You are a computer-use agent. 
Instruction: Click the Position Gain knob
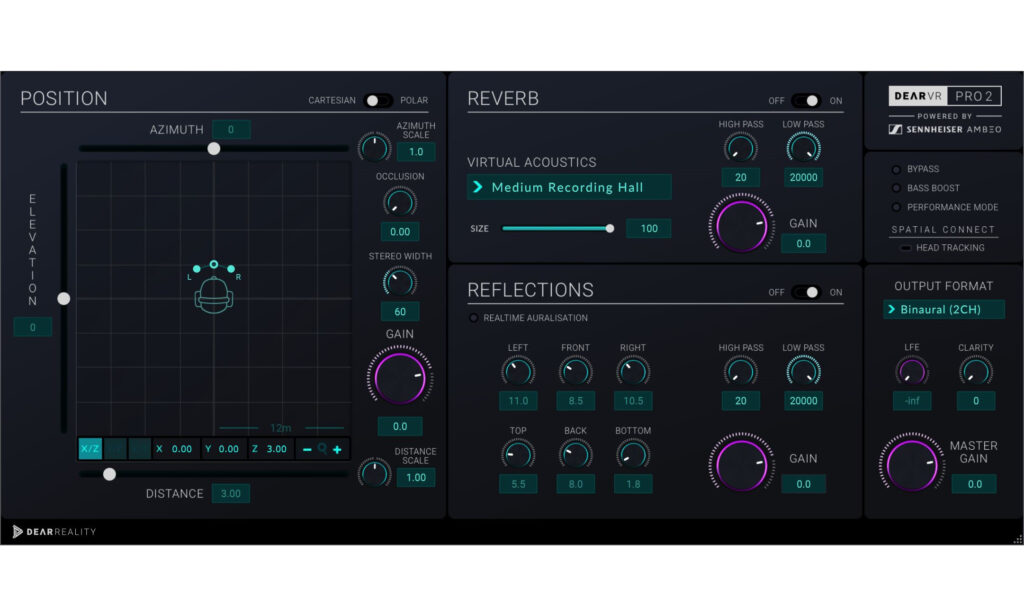(400, 378)
